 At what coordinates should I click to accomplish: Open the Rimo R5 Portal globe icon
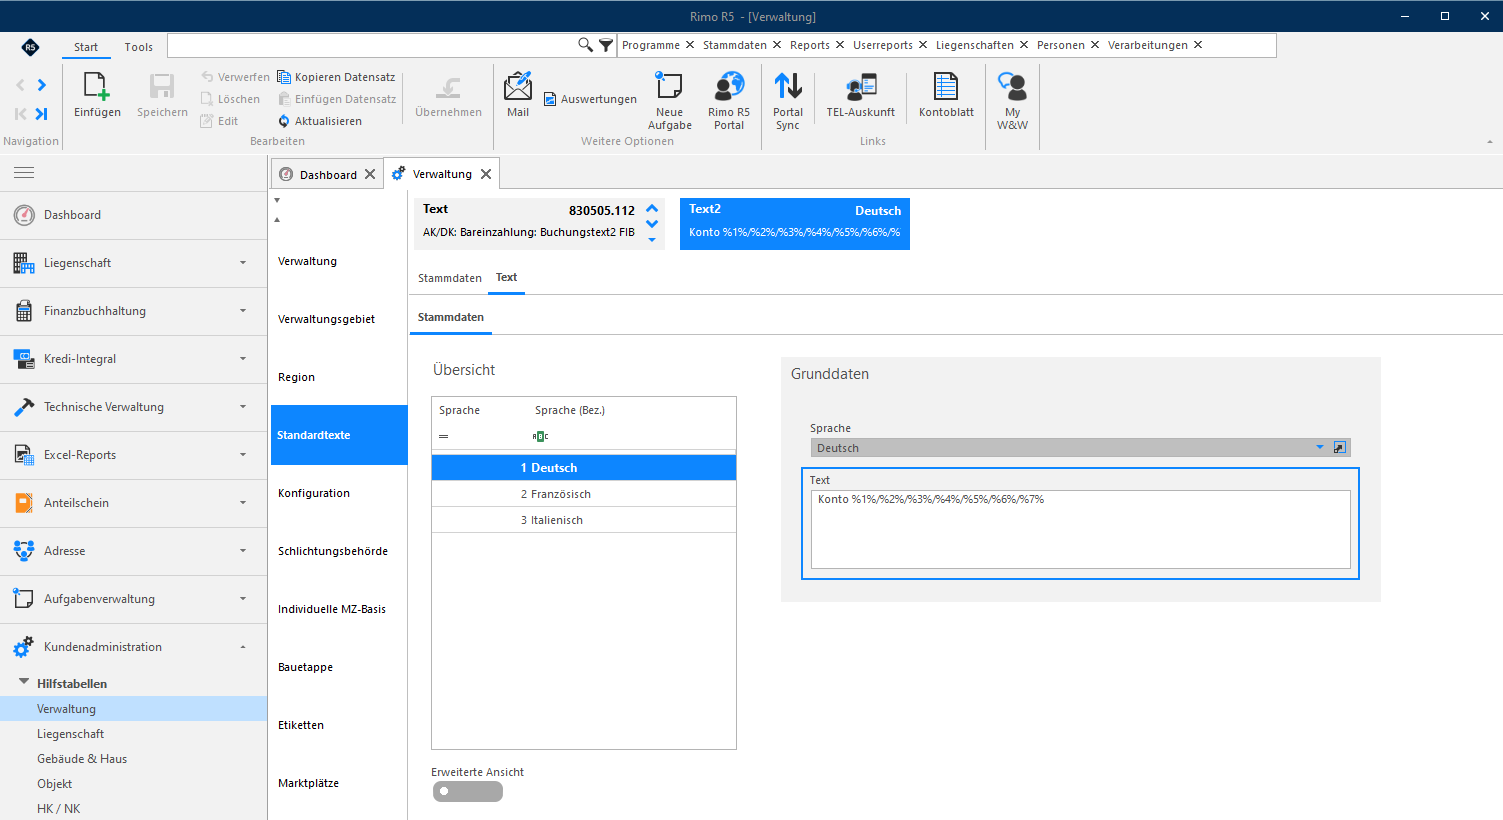[x=729, y=87]
